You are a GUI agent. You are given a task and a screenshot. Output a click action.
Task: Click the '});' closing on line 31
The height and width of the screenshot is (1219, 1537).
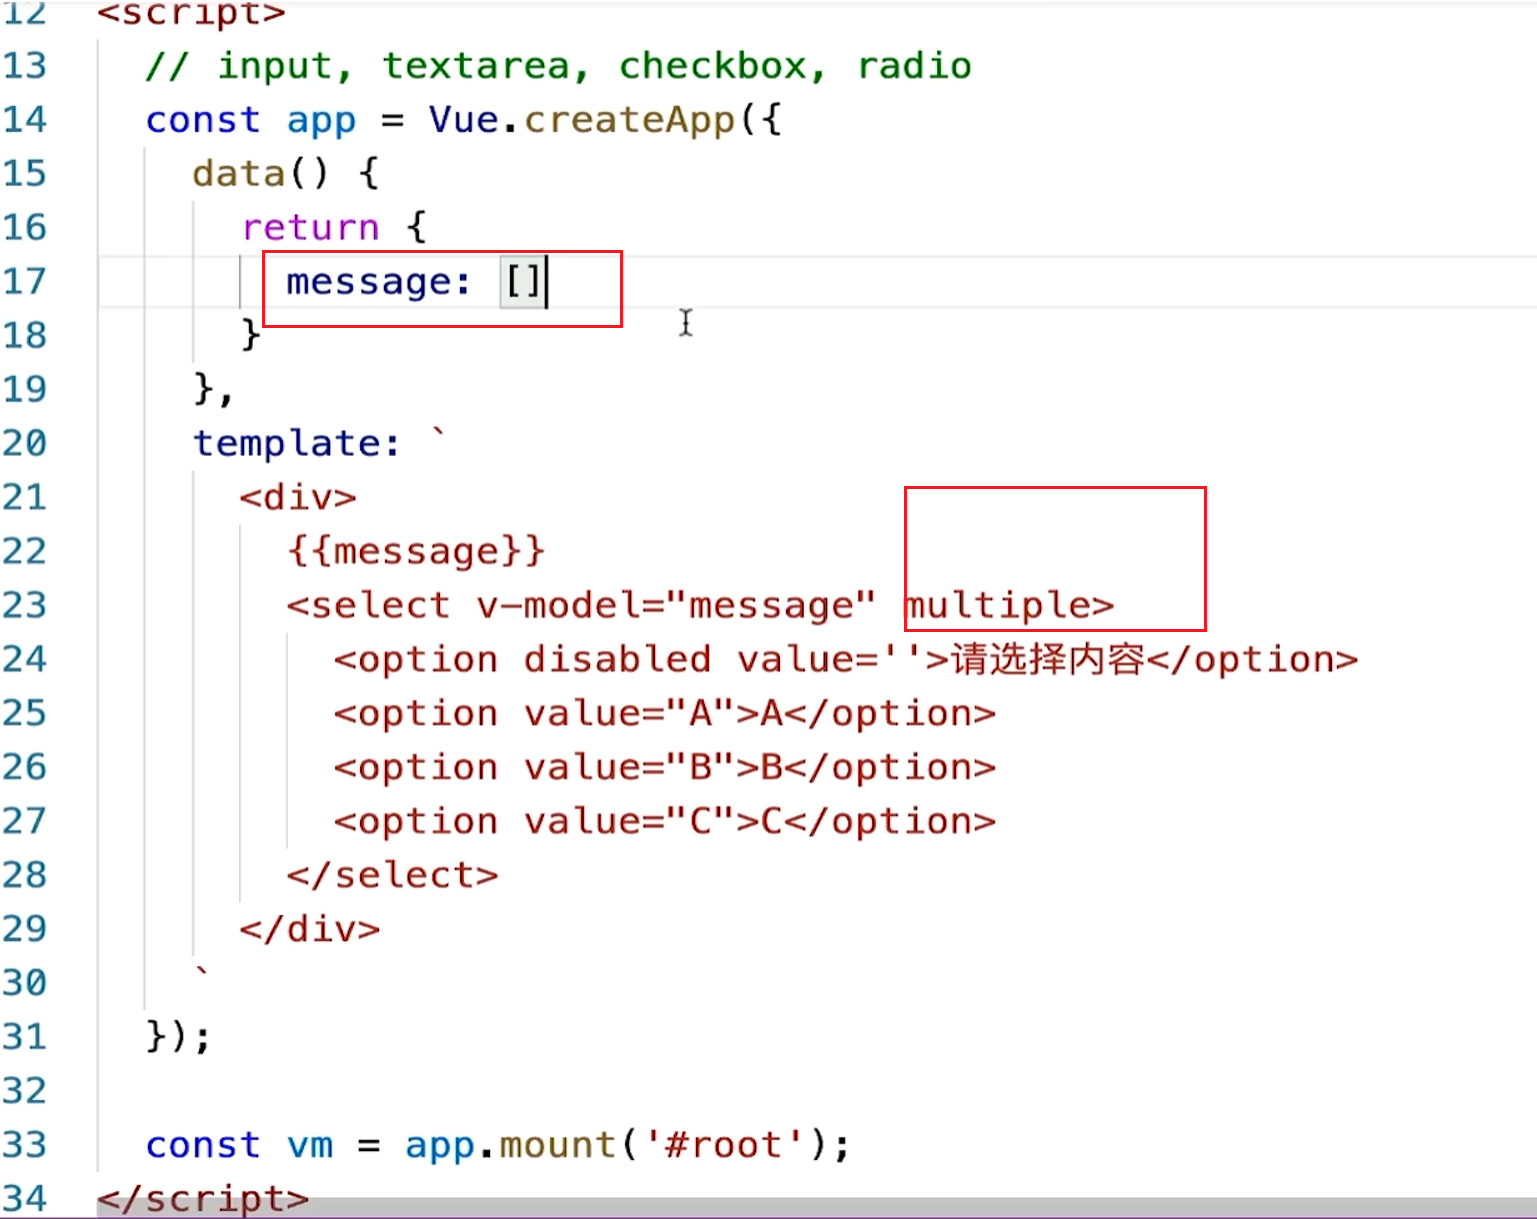click(179, 1038)
